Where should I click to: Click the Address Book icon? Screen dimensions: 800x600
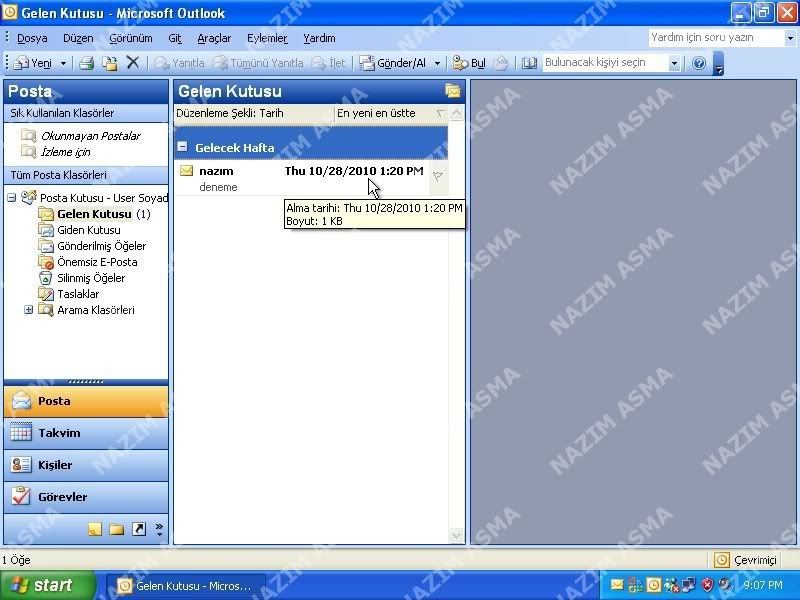(529, 63)
